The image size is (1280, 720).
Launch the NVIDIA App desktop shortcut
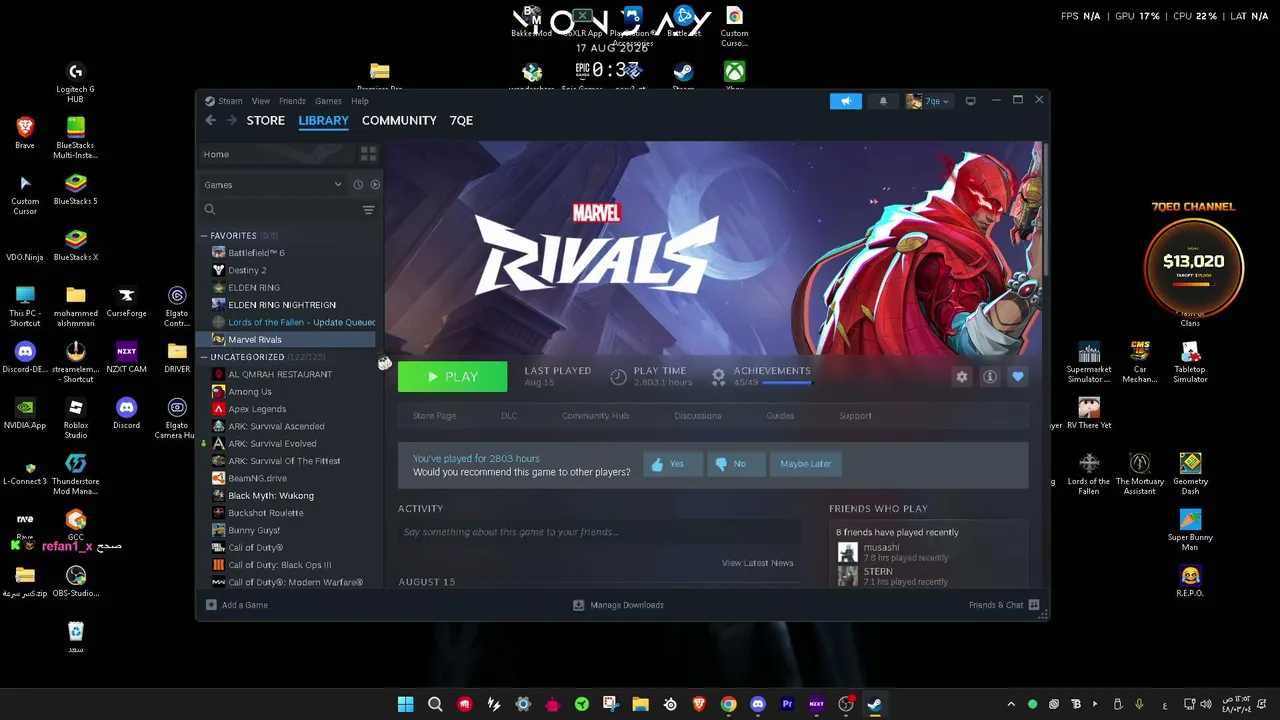coord(25,413)
